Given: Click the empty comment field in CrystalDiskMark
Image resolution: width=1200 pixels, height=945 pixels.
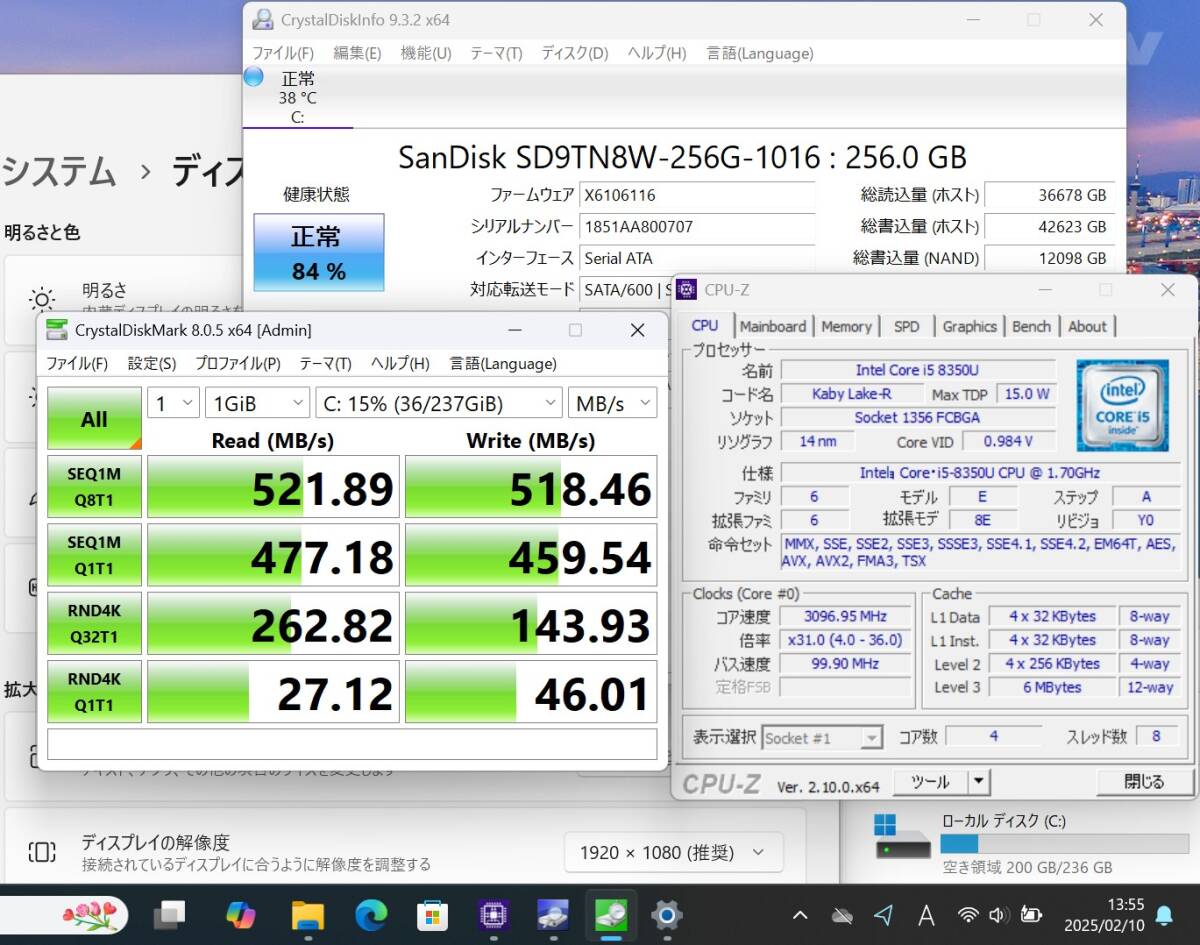Looking at the screenshot, I should 352,744.
